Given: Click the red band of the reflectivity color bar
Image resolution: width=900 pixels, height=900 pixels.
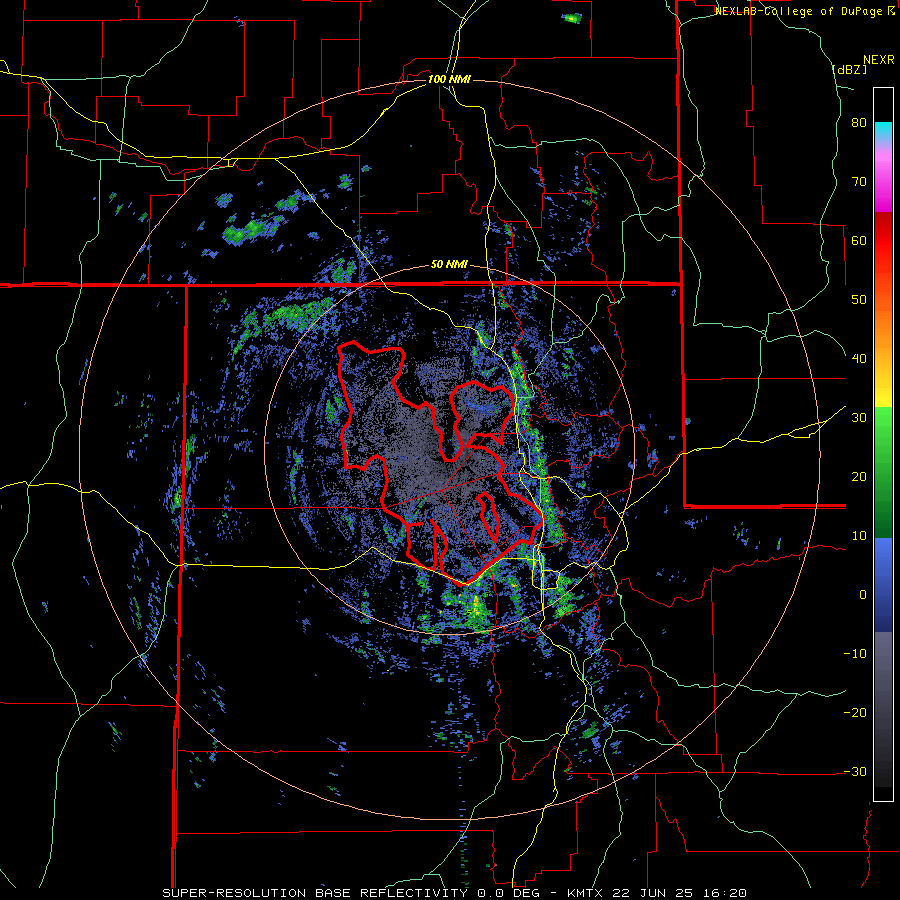Looking at the screenshot, I should pyautogui.click(x=883, y=255).
